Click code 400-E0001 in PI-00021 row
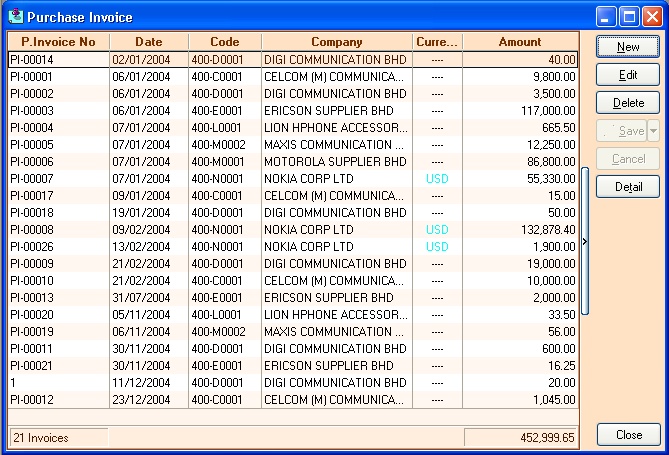This screenshot has width=669, height=455. 225,366
